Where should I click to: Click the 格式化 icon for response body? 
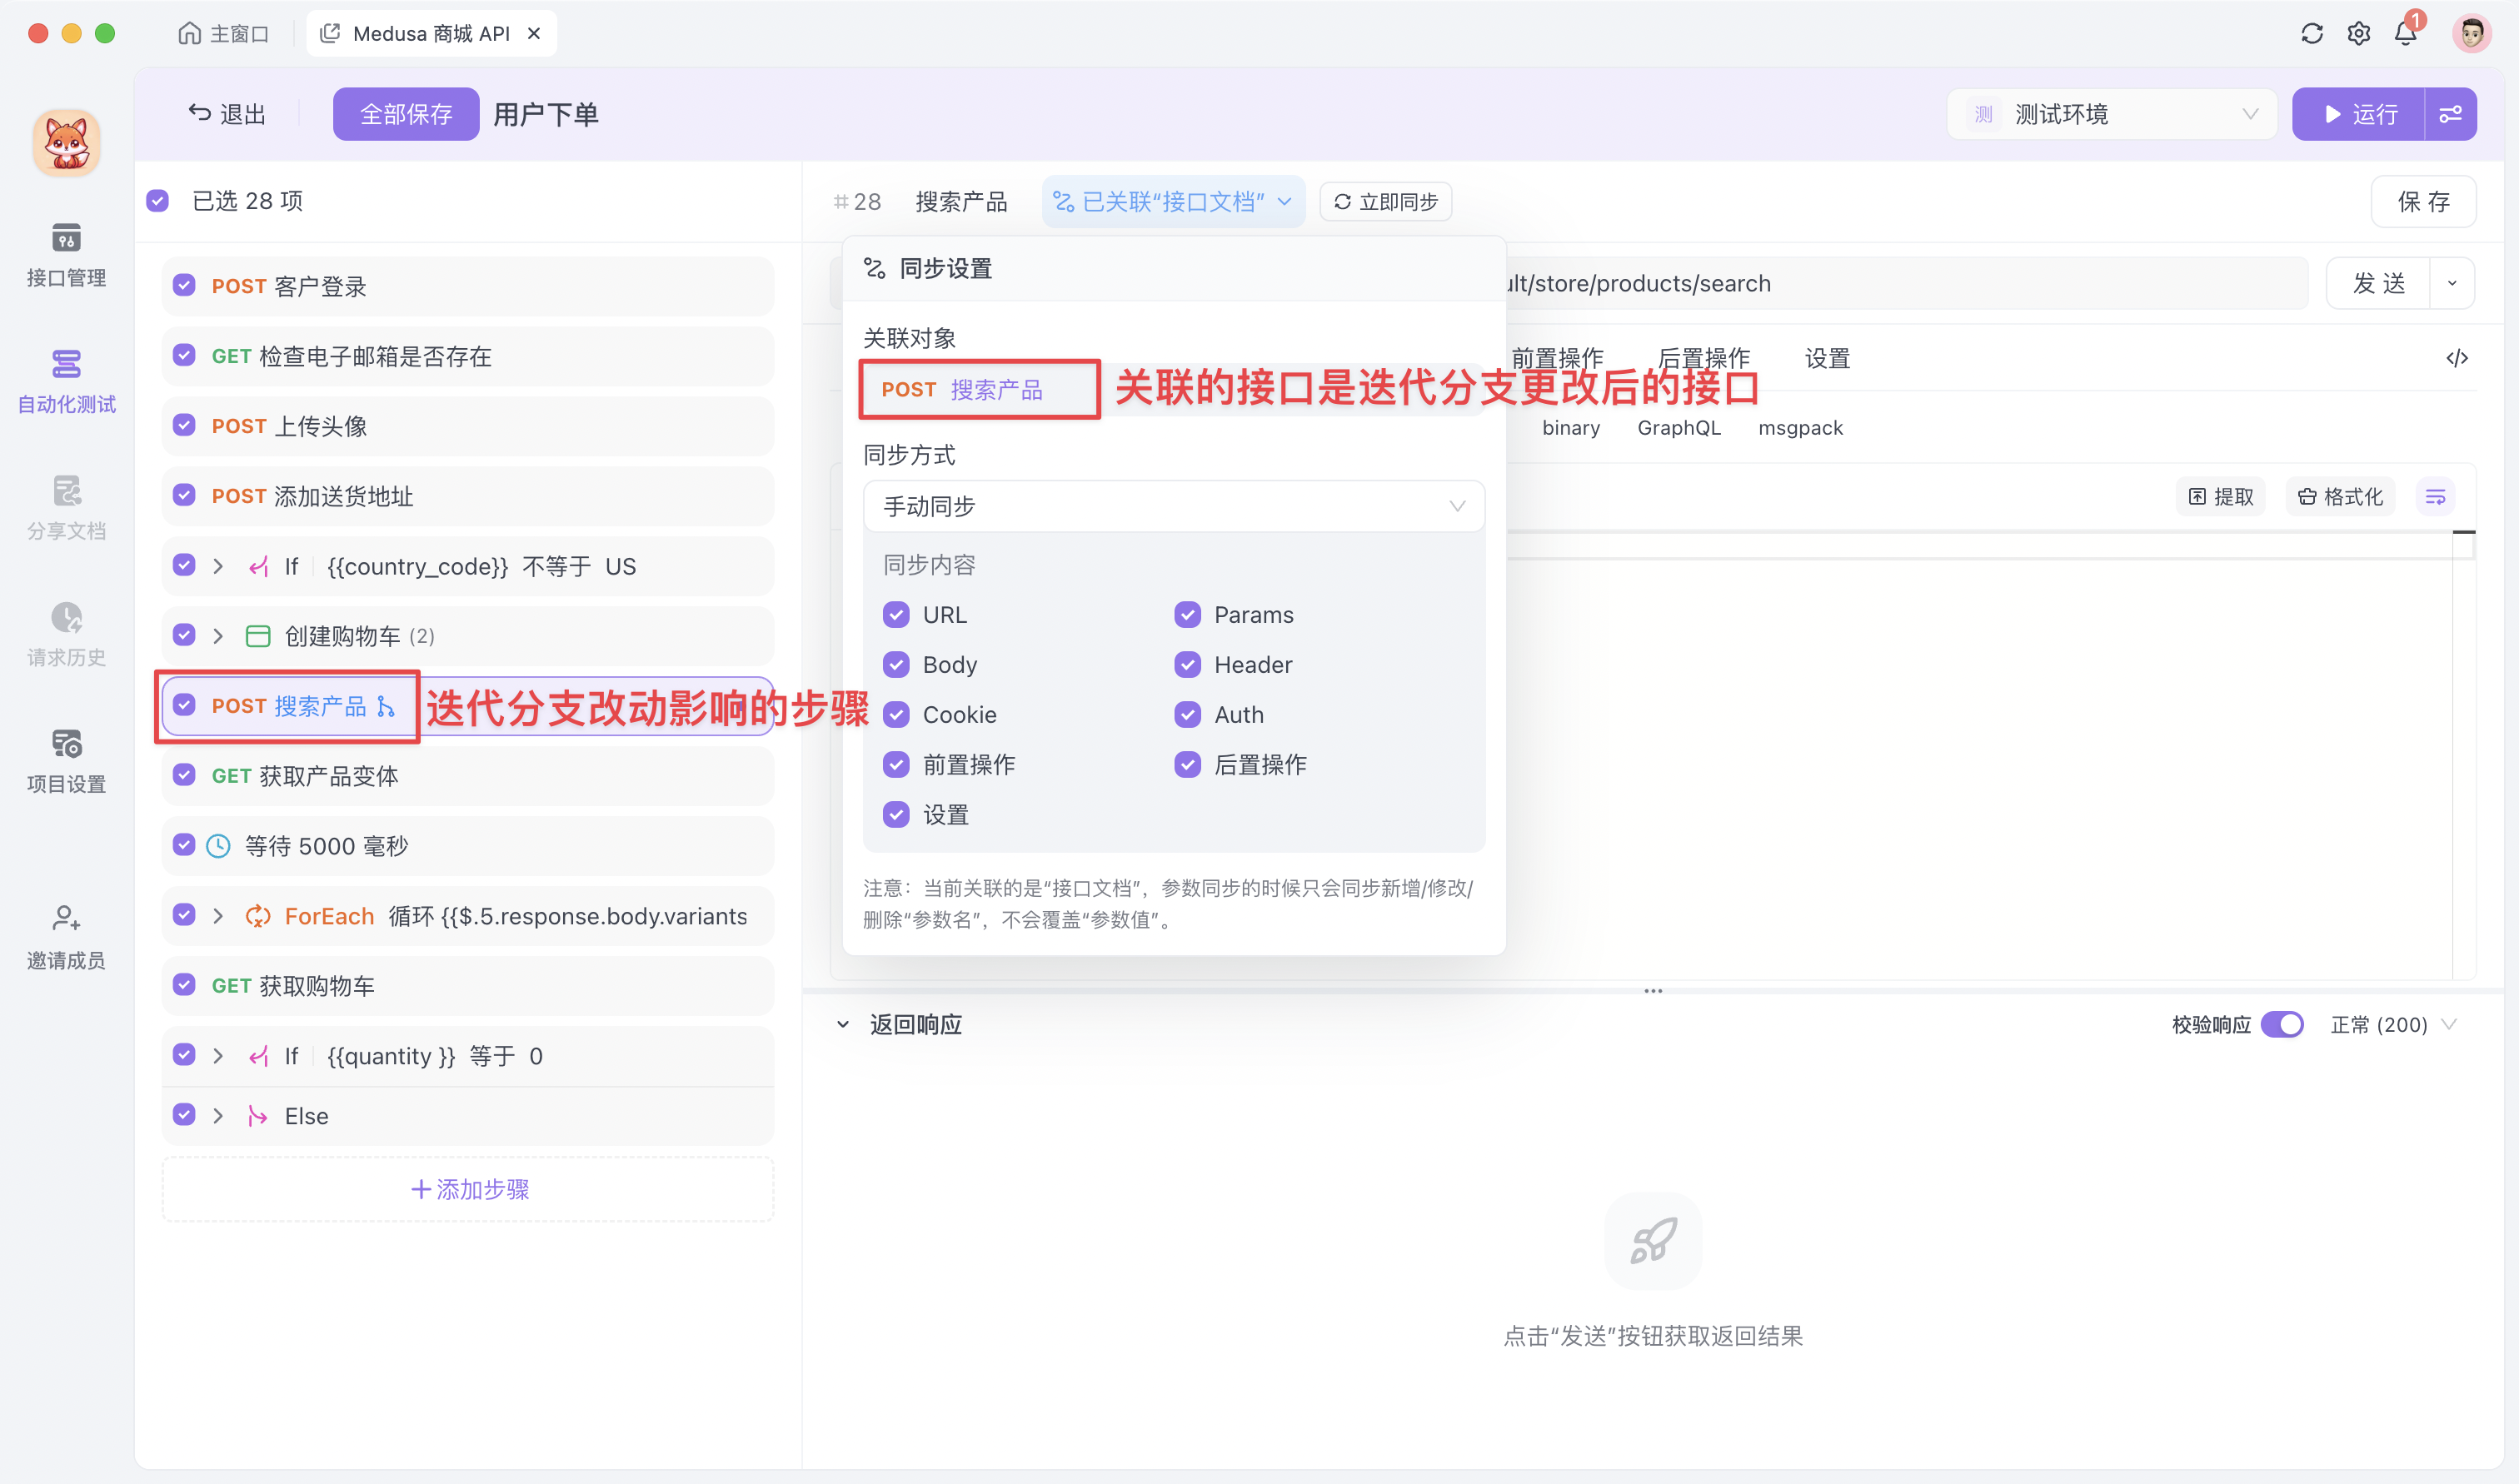tap(2339, 495)
